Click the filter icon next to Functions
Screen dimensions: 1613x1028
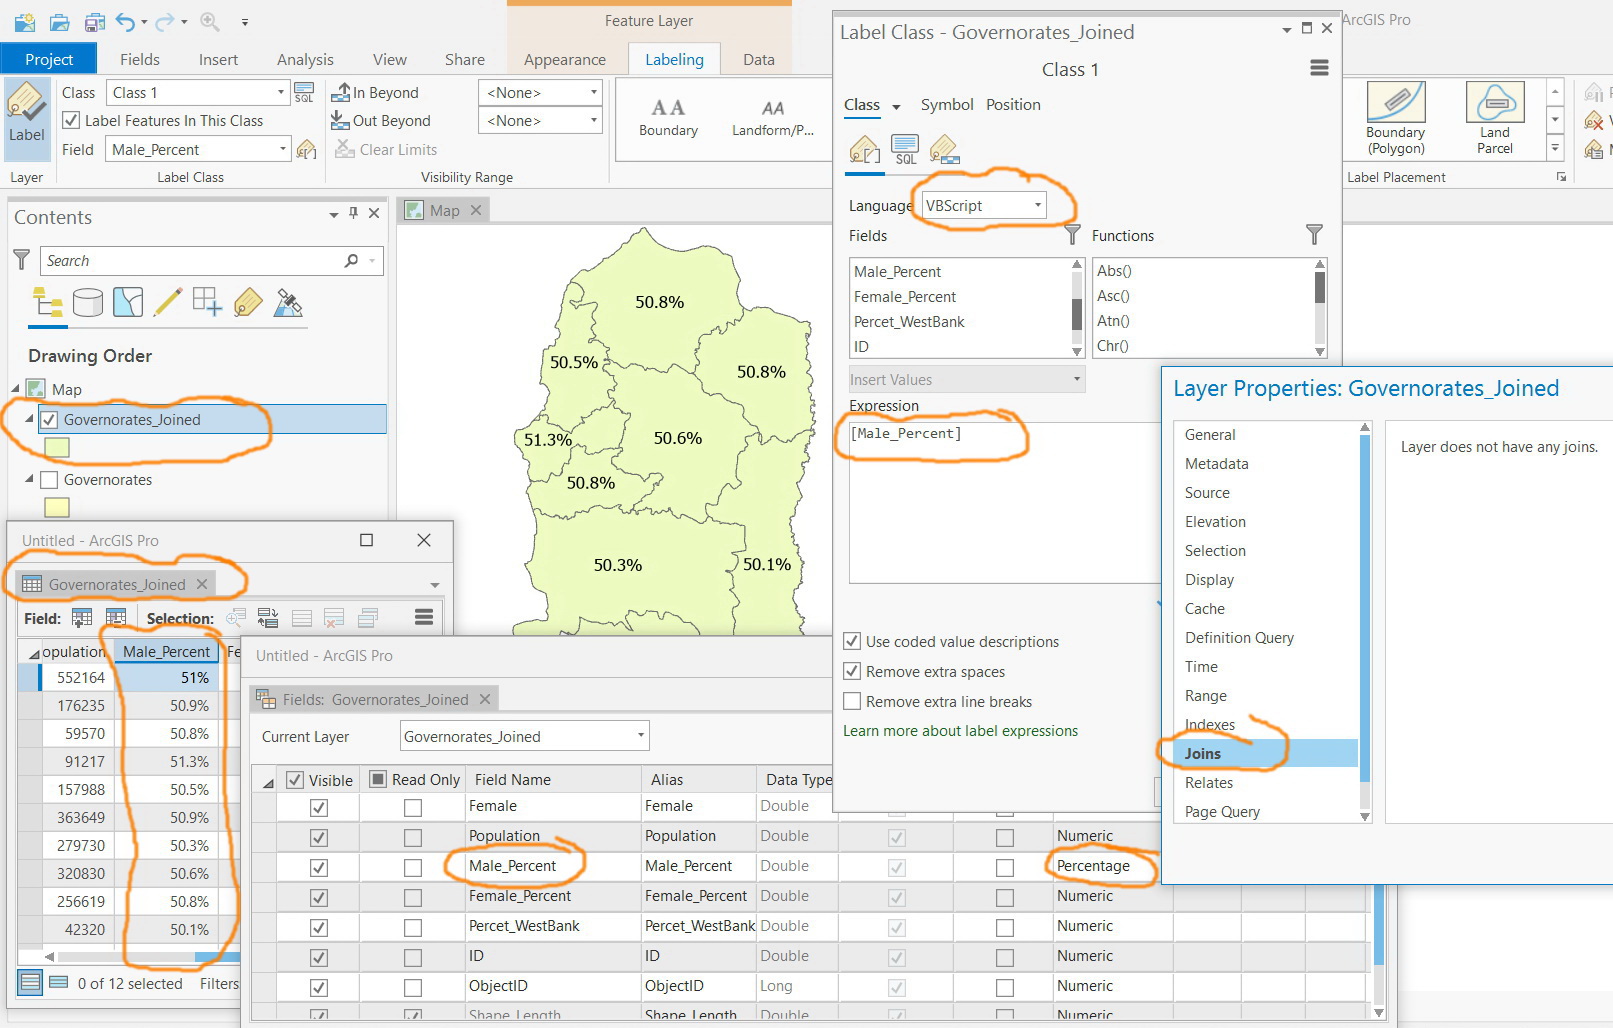[x=1314, y=235]
